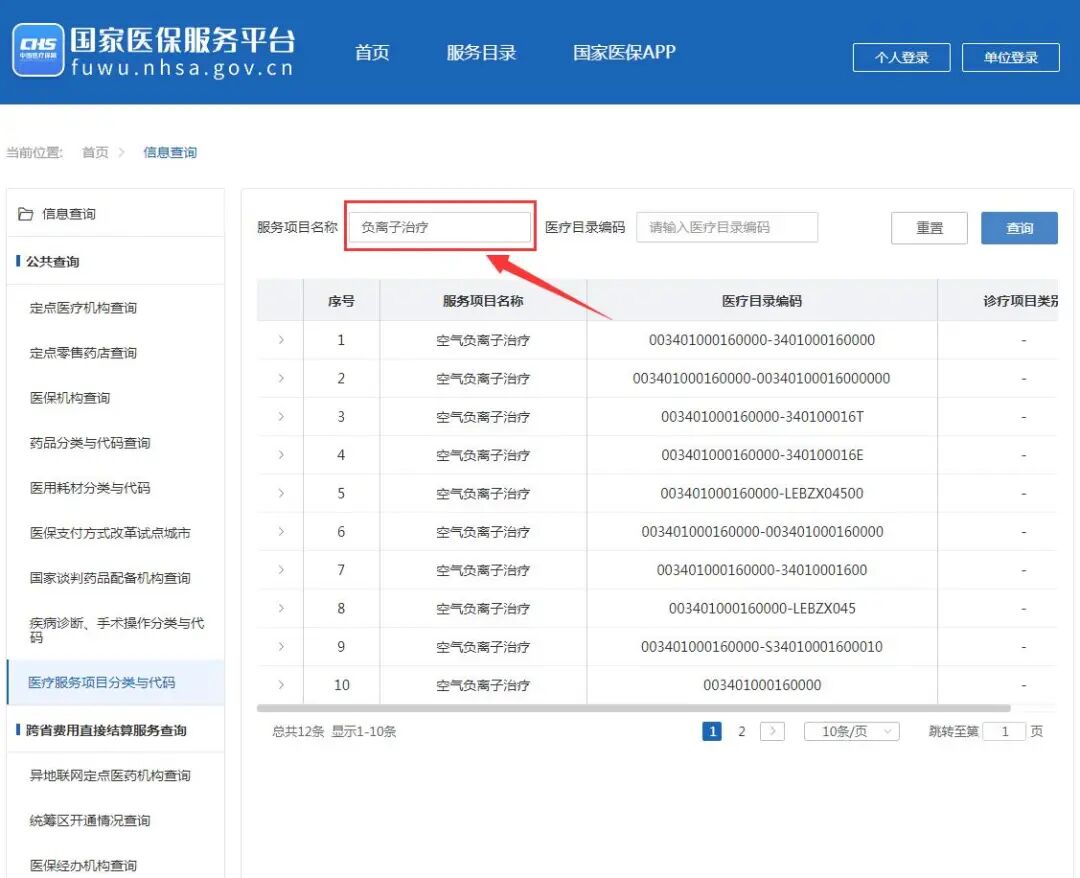Click the 个人登录 login button

[x=900, y=58]
